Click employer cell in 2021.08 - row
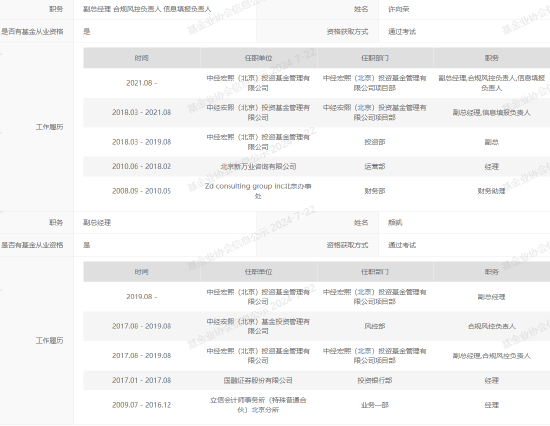This screenshot has height=426, width=550. tap(258, 83)
